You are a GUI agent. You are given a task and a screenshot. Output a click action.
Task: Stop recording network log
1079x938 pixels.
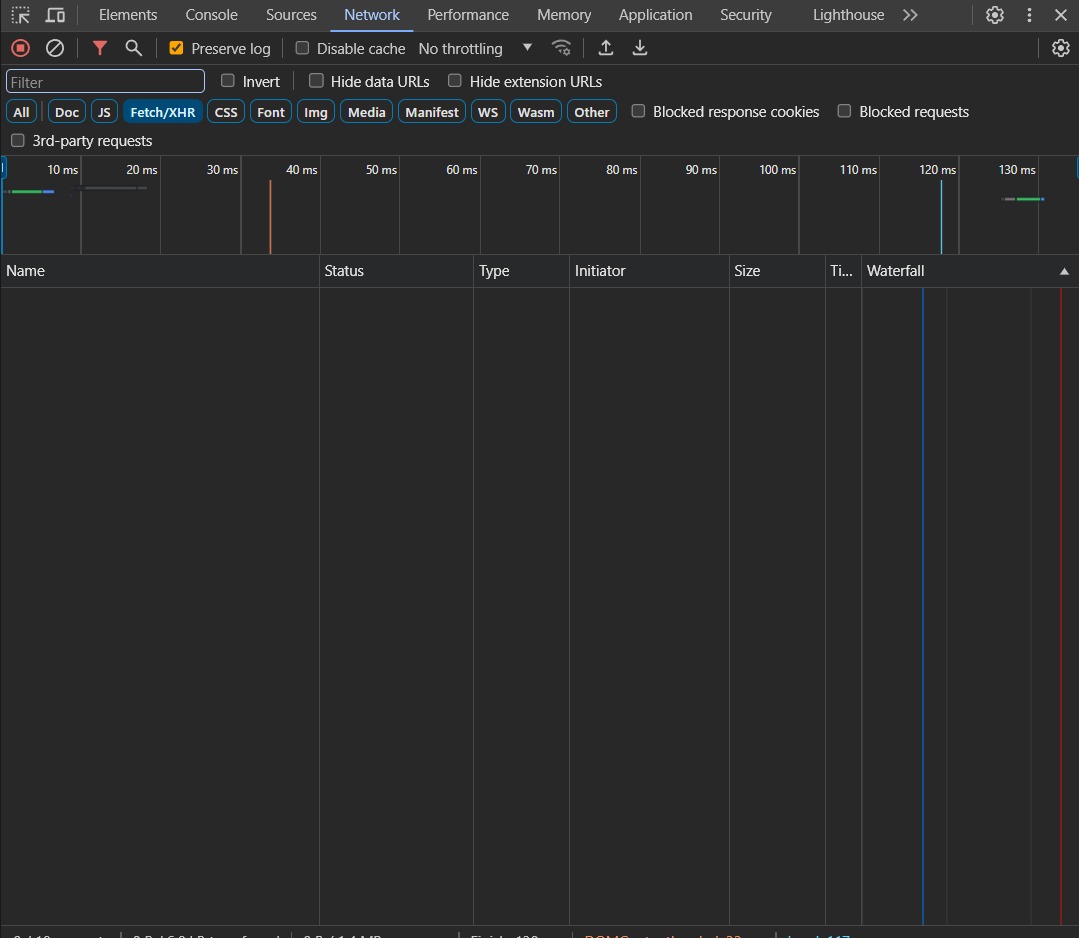(x=21, y=48)
